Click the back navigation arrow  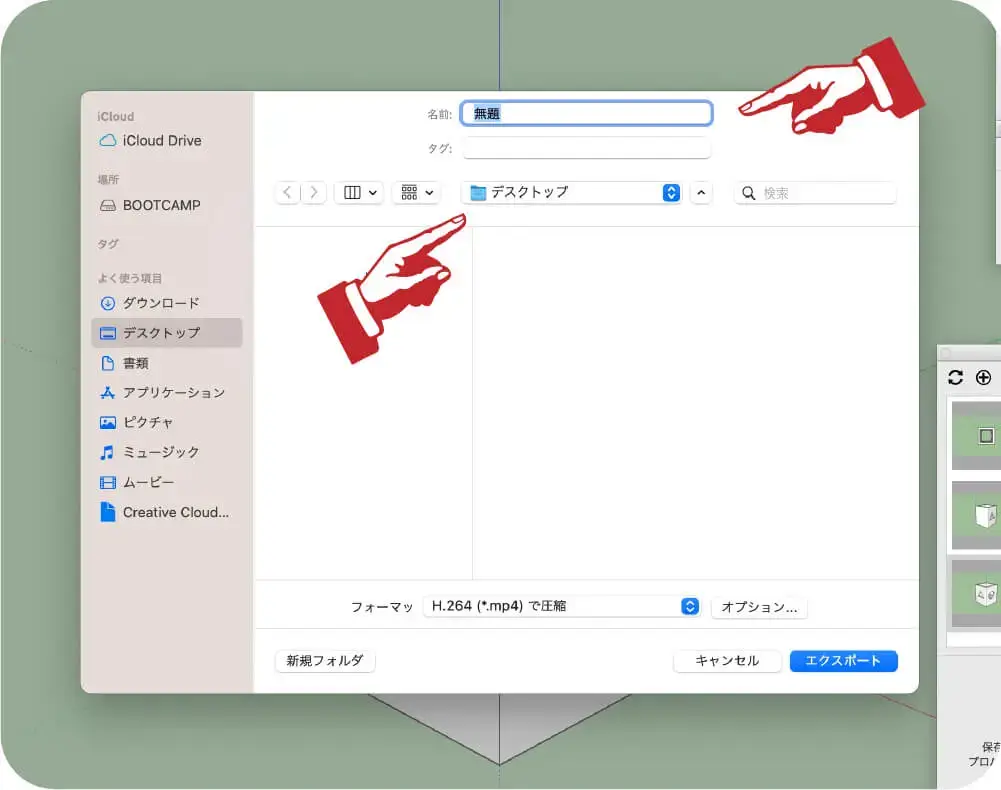pos(287,192)
